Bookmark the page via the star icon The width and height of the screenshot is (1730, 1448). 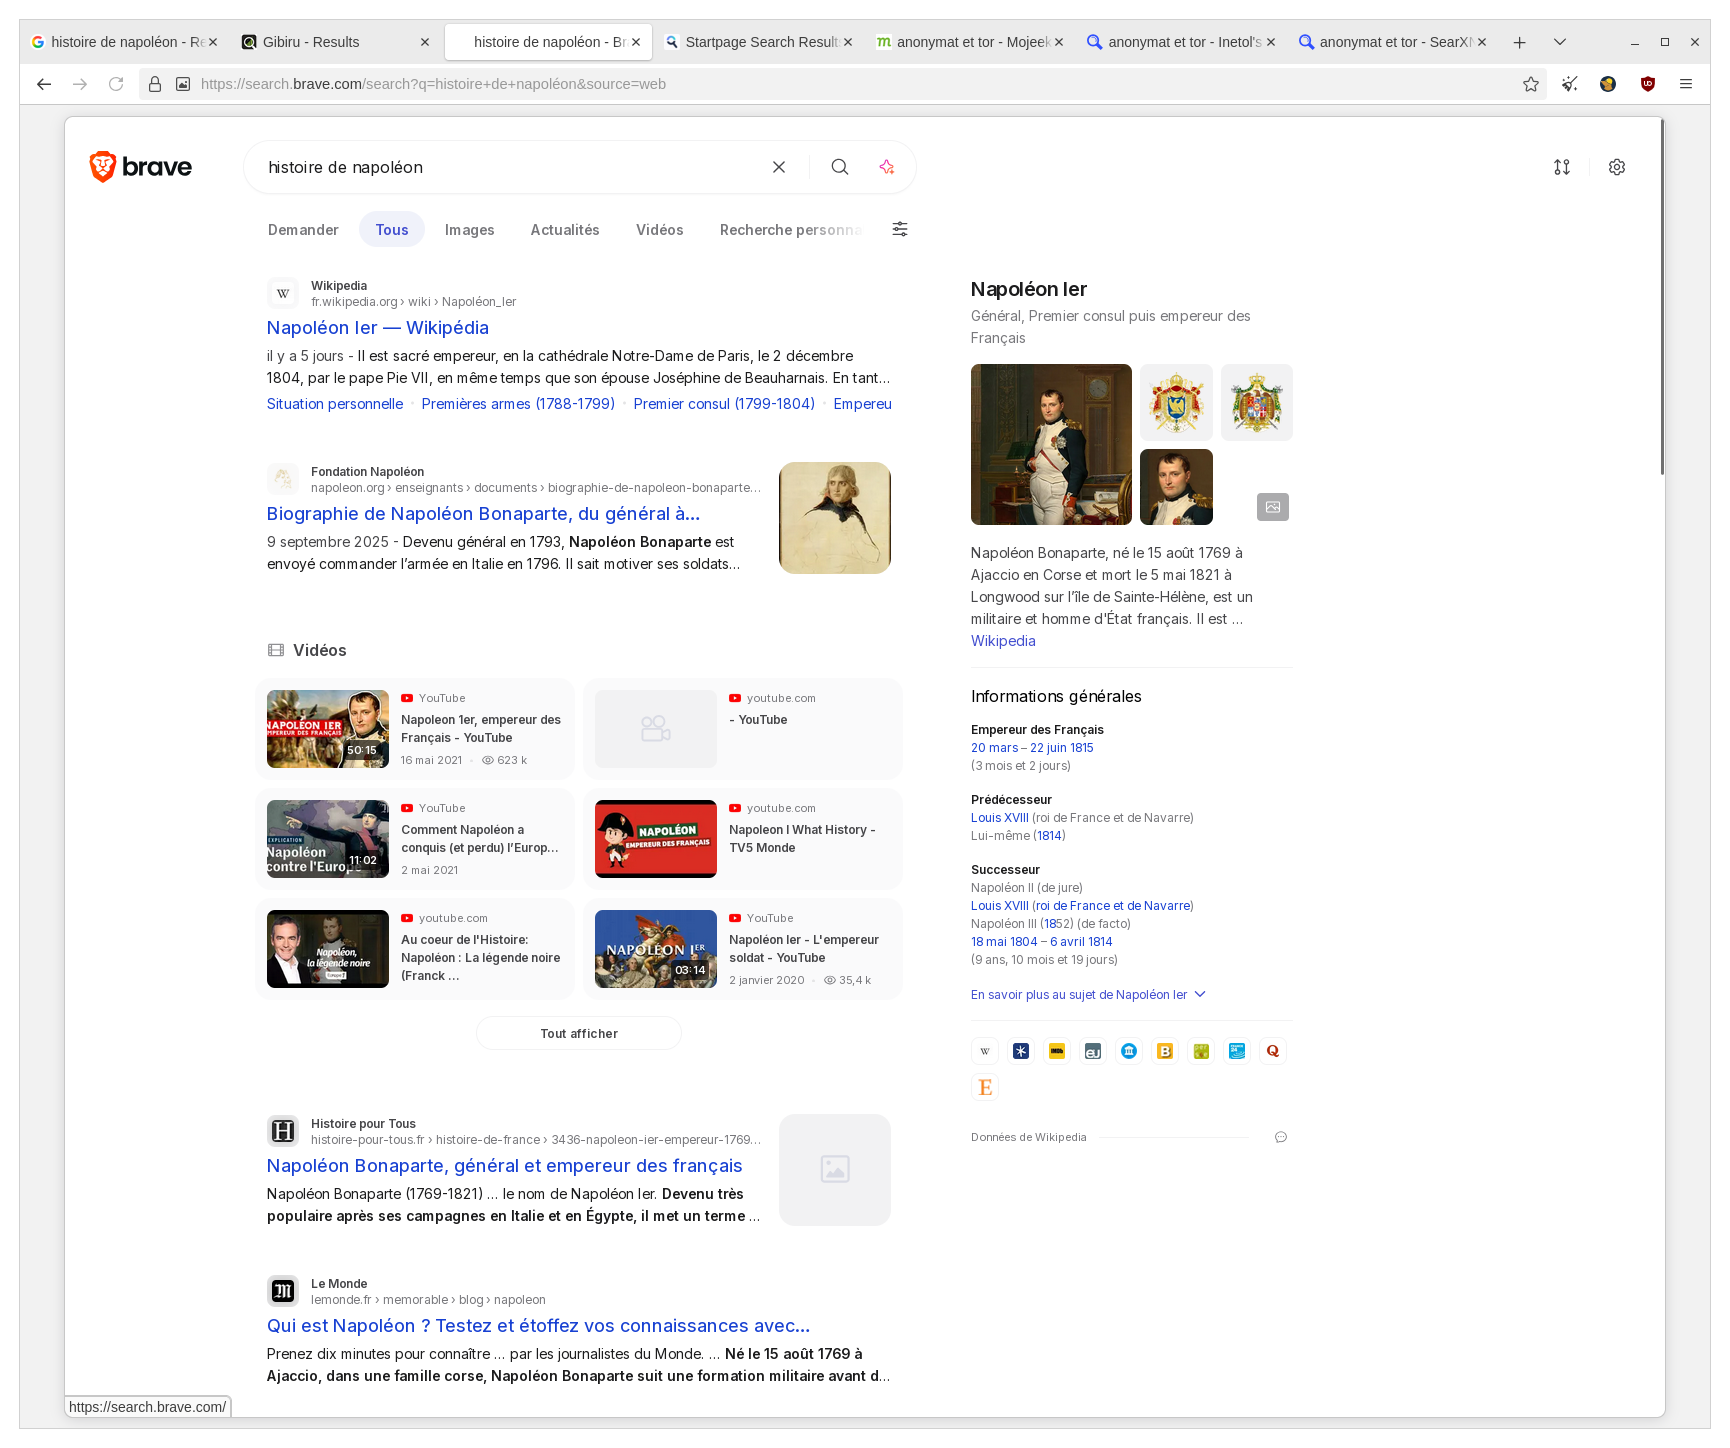1531,84
